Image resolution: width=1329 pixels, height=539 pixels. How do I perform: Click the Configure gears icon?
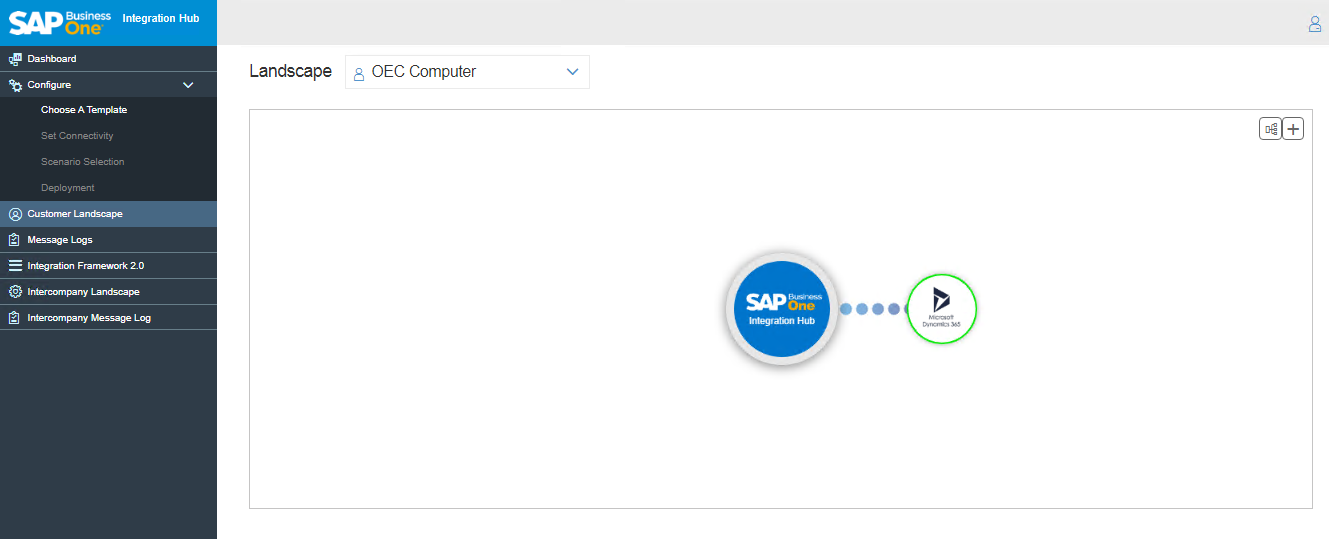point(15,85)
